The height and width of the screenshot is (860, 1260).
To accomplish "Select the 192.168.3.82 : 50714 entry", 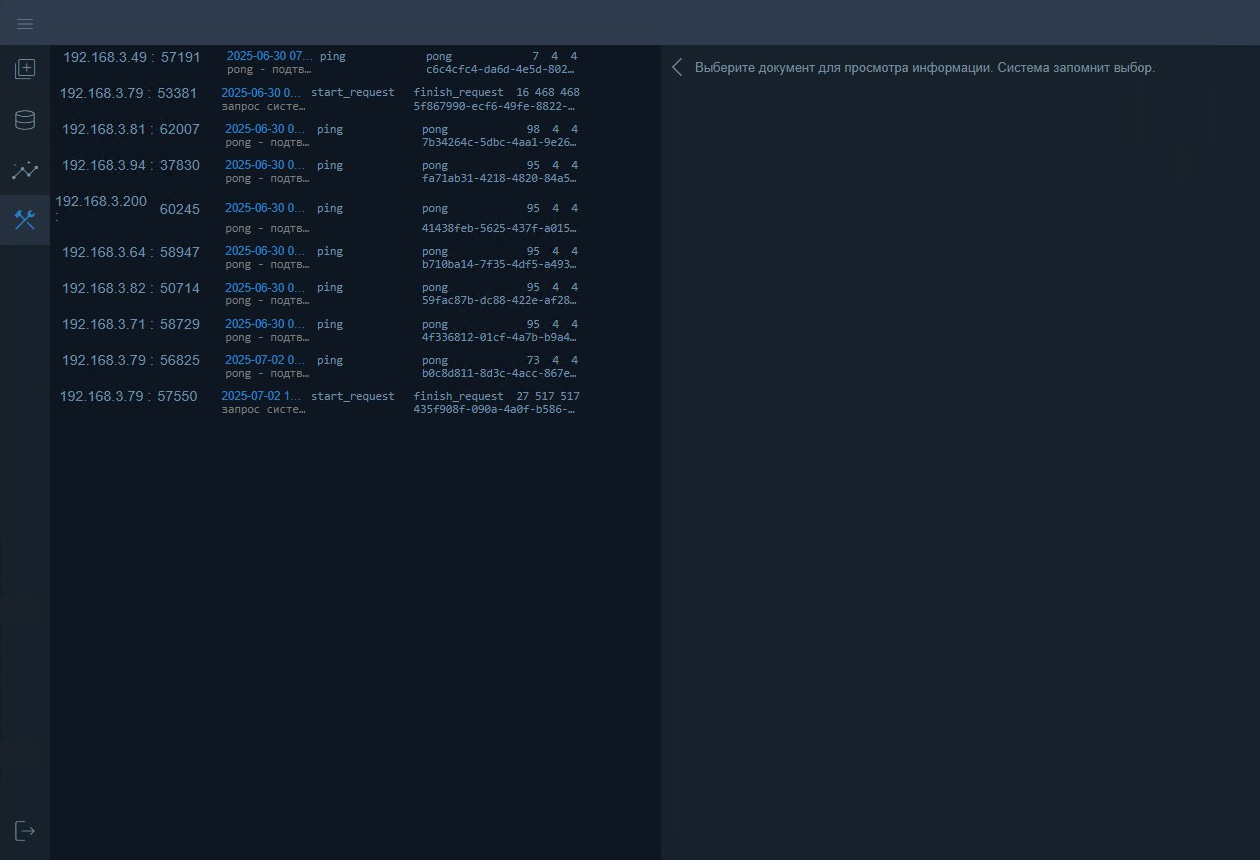I will point(131,288).
